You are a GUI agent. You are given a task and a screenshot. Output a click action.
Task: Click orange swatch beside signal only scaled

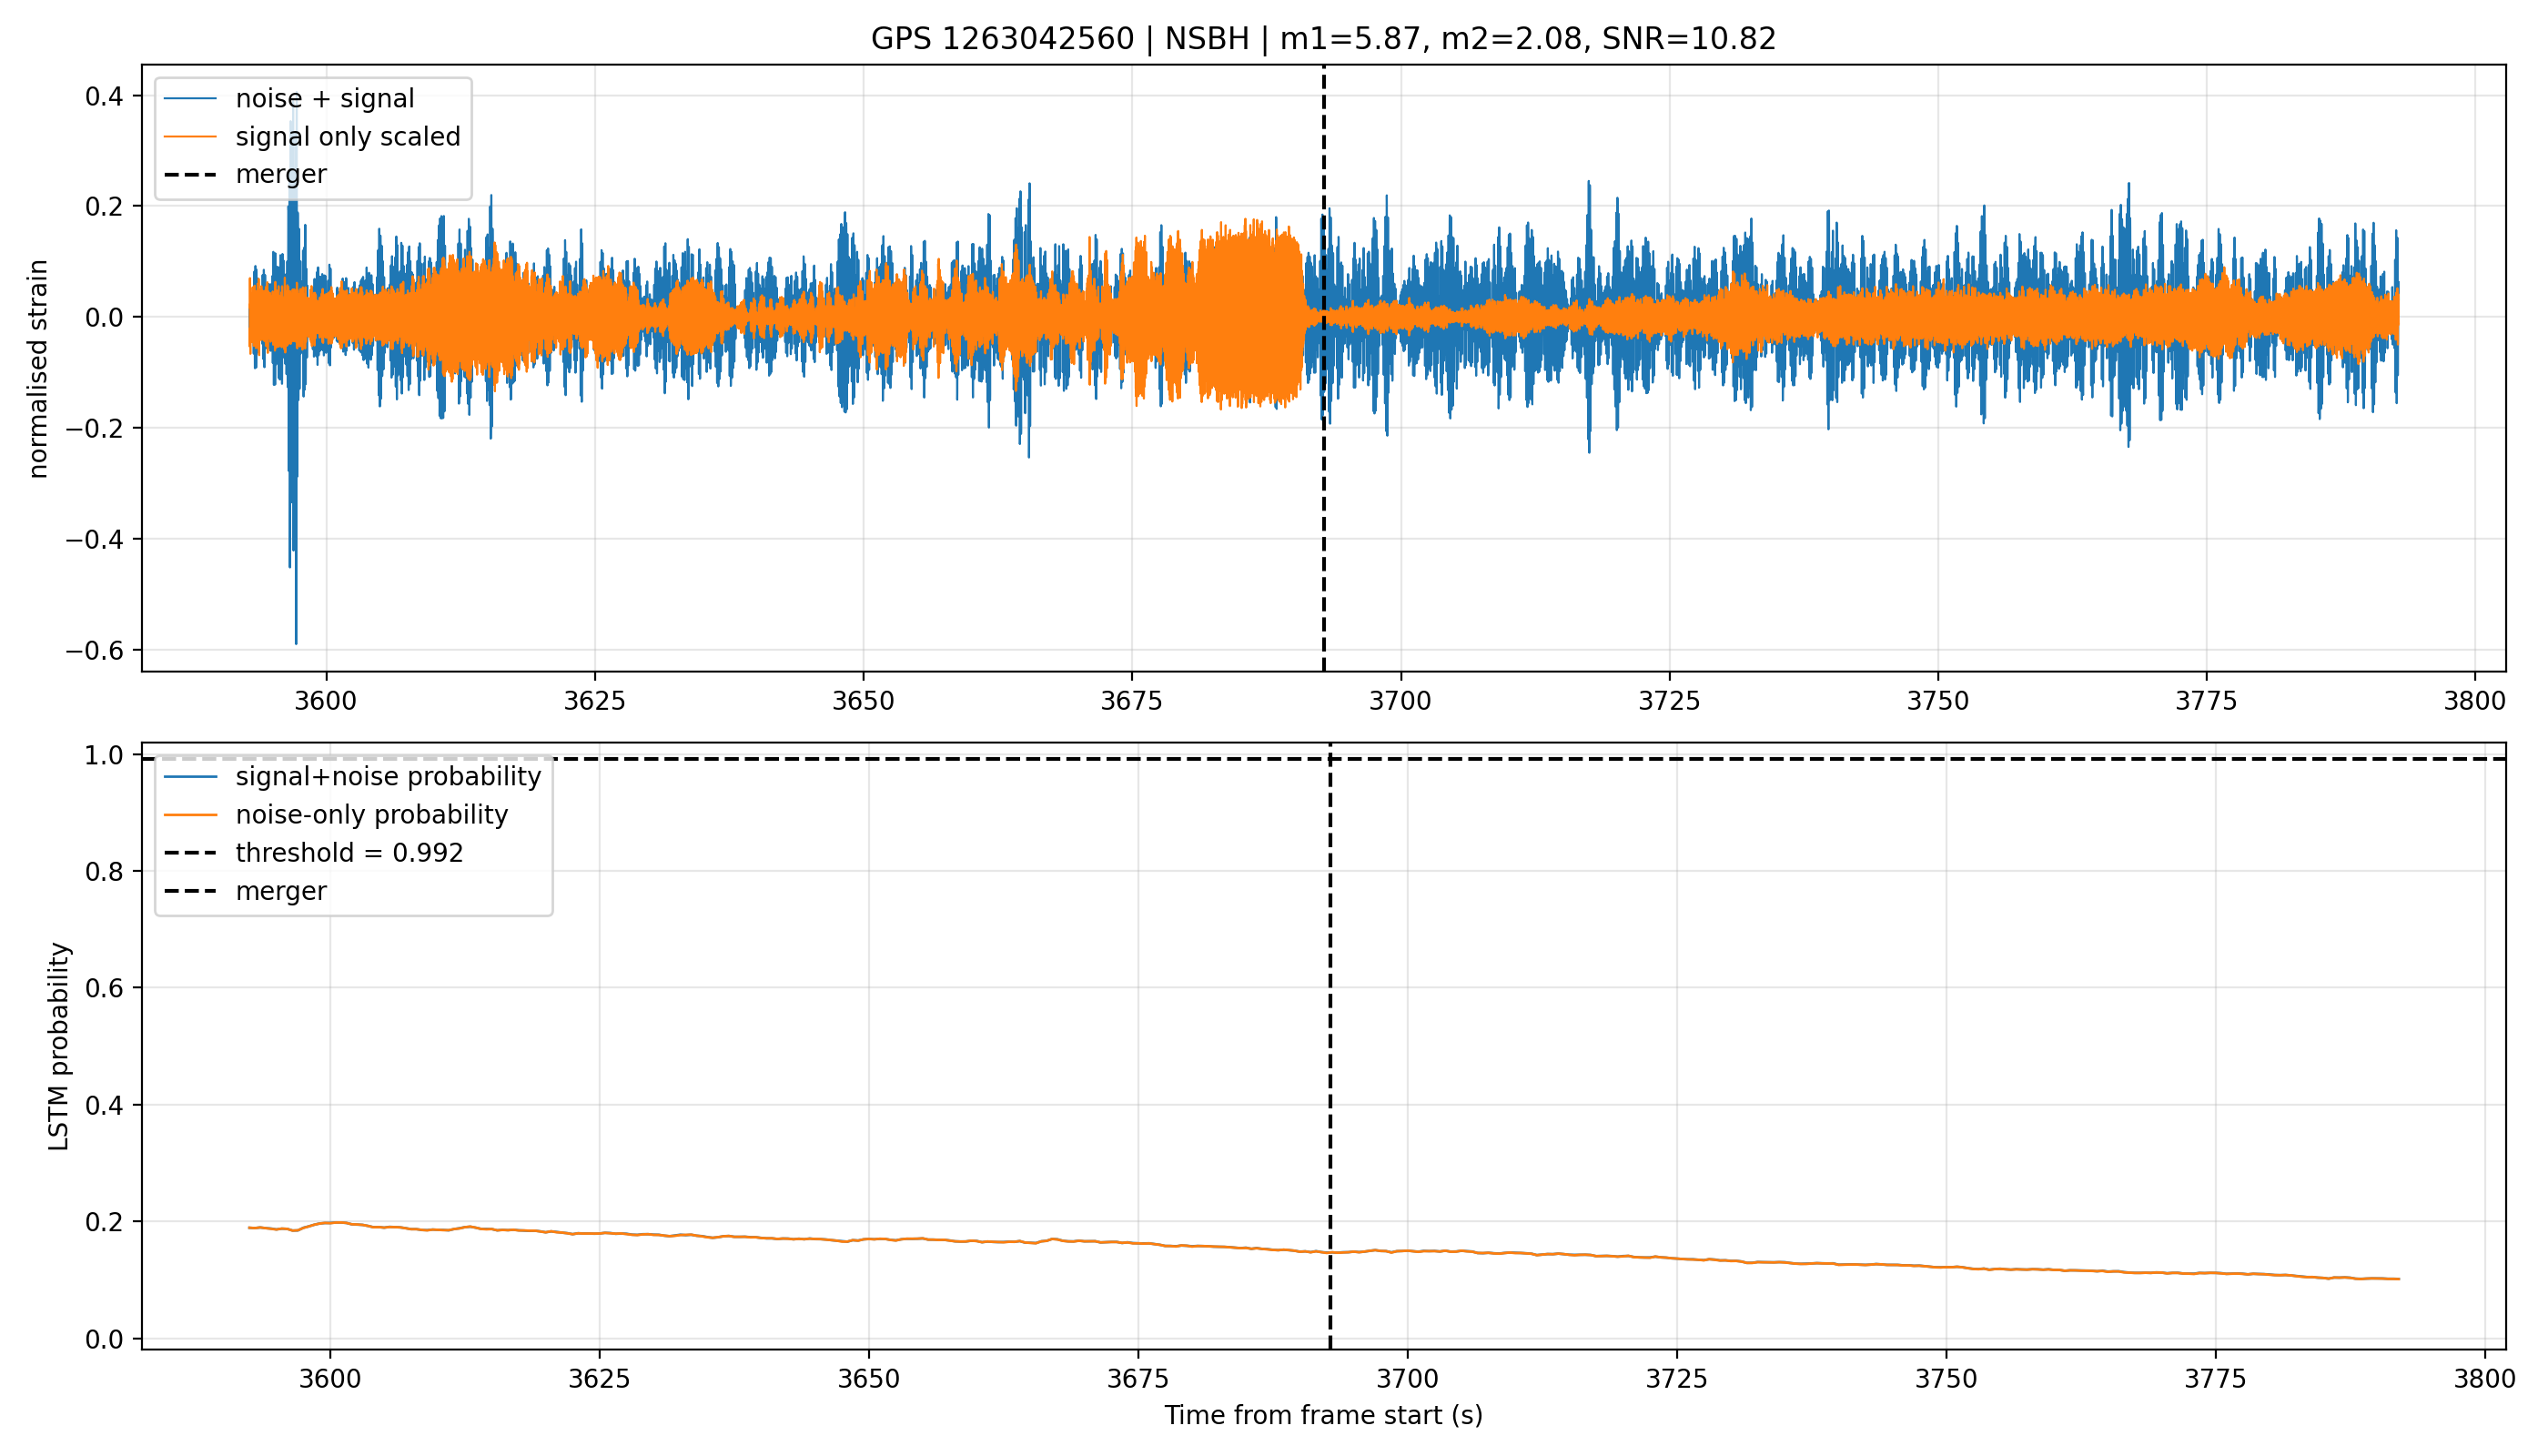click(x=190, y=136)
